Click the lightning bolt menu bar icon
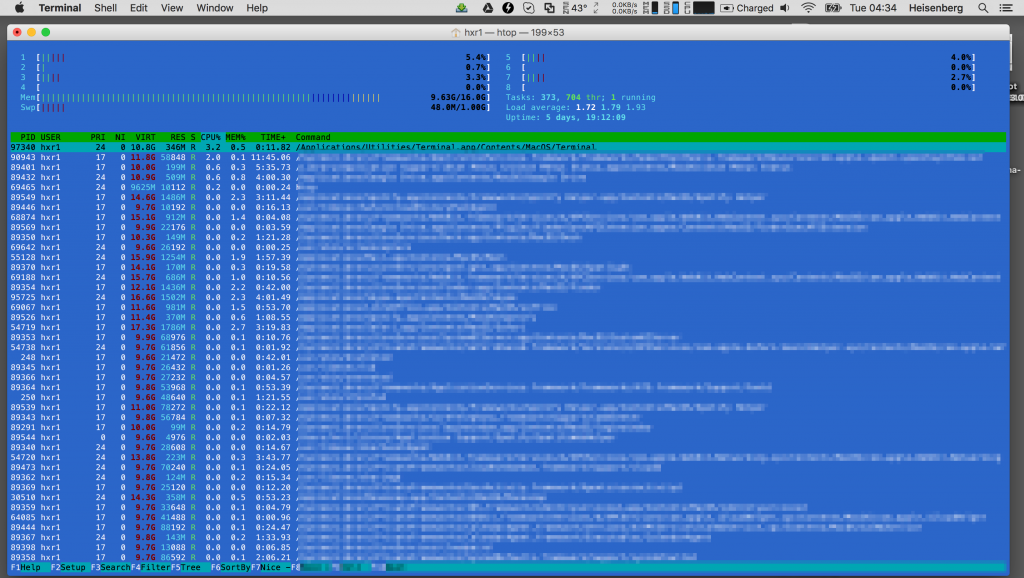 pos(508,8)
